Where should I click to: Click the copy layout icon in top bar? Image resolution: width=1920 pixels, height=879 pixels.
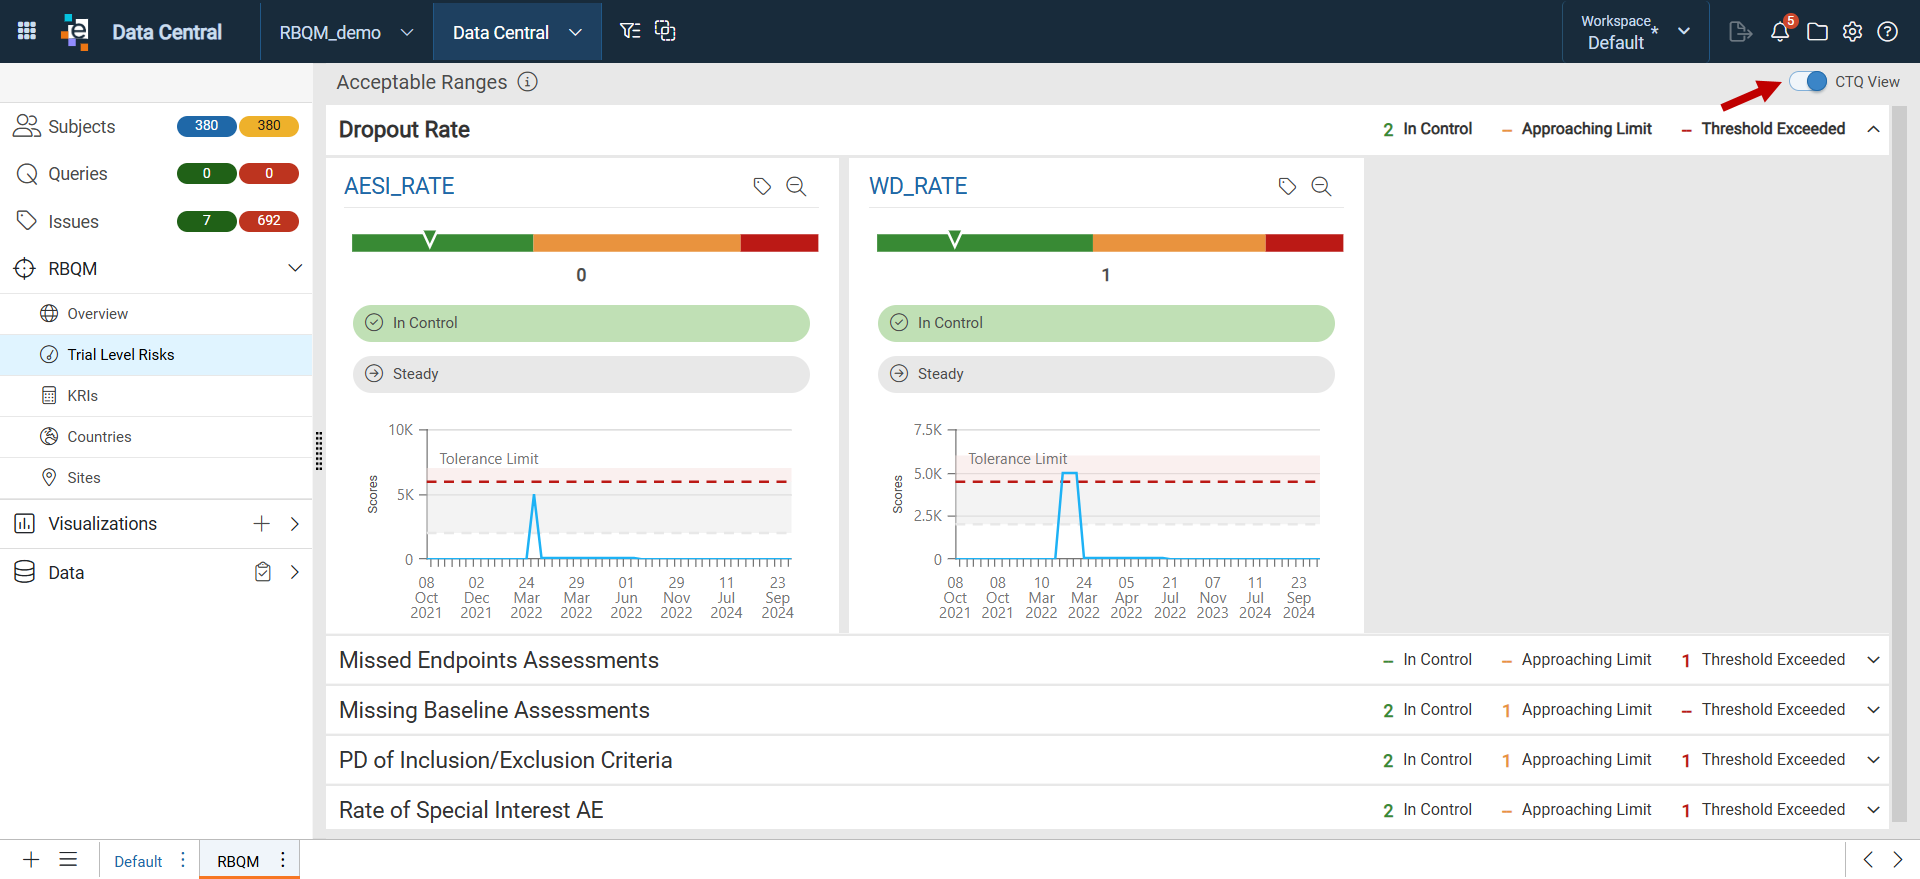[665, 31]
